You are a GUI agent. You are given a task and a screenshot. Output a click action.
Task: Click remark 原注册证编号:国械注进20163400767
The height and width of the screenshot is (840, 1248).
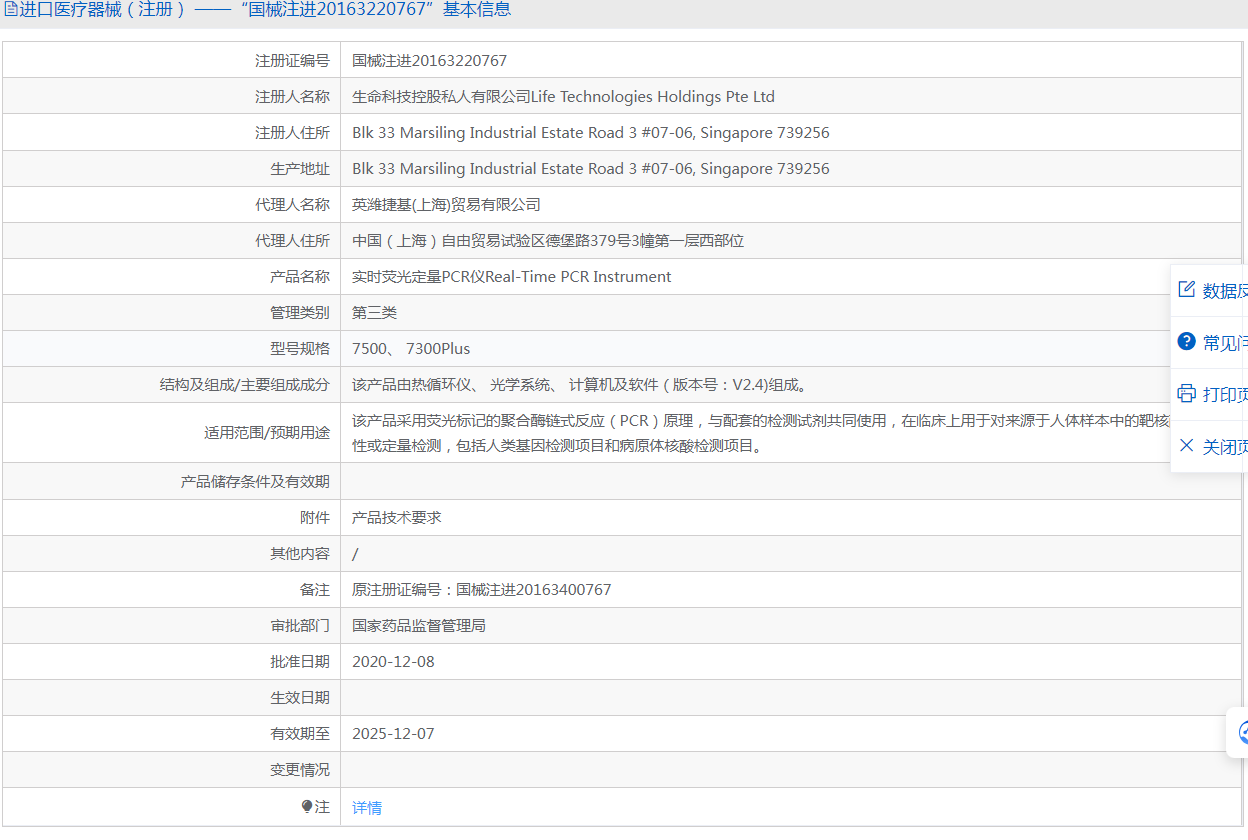[482, 590]
